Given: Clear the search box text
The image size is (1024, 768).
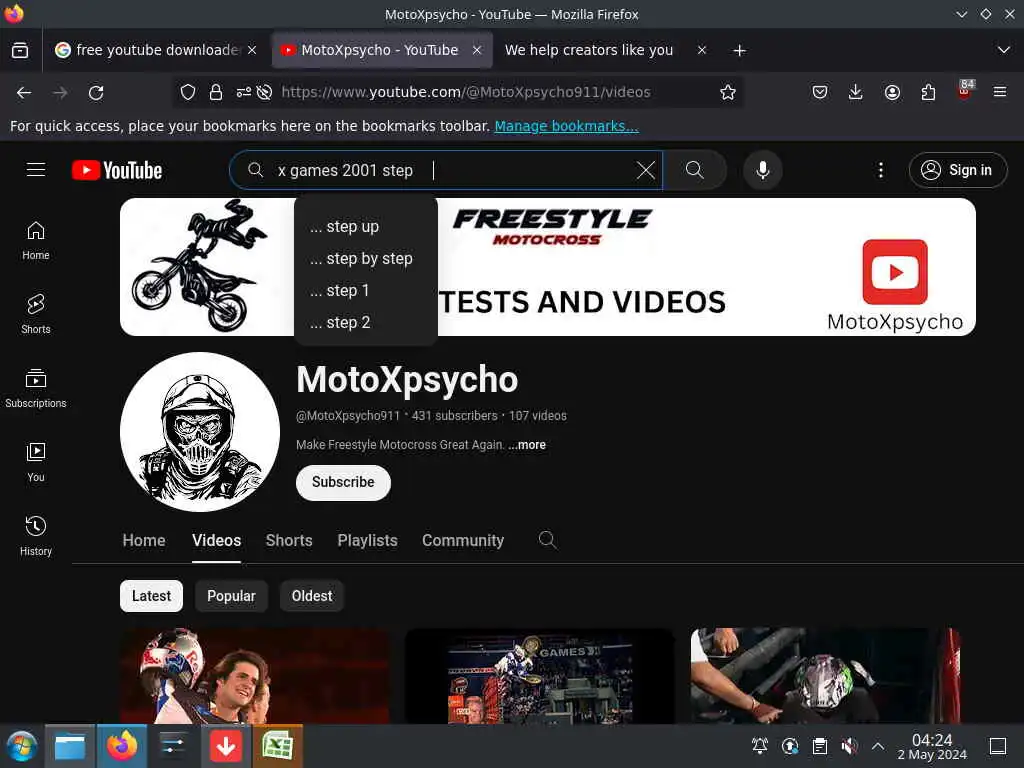Looking at the screenshot, I should click(x=645, y=170).
